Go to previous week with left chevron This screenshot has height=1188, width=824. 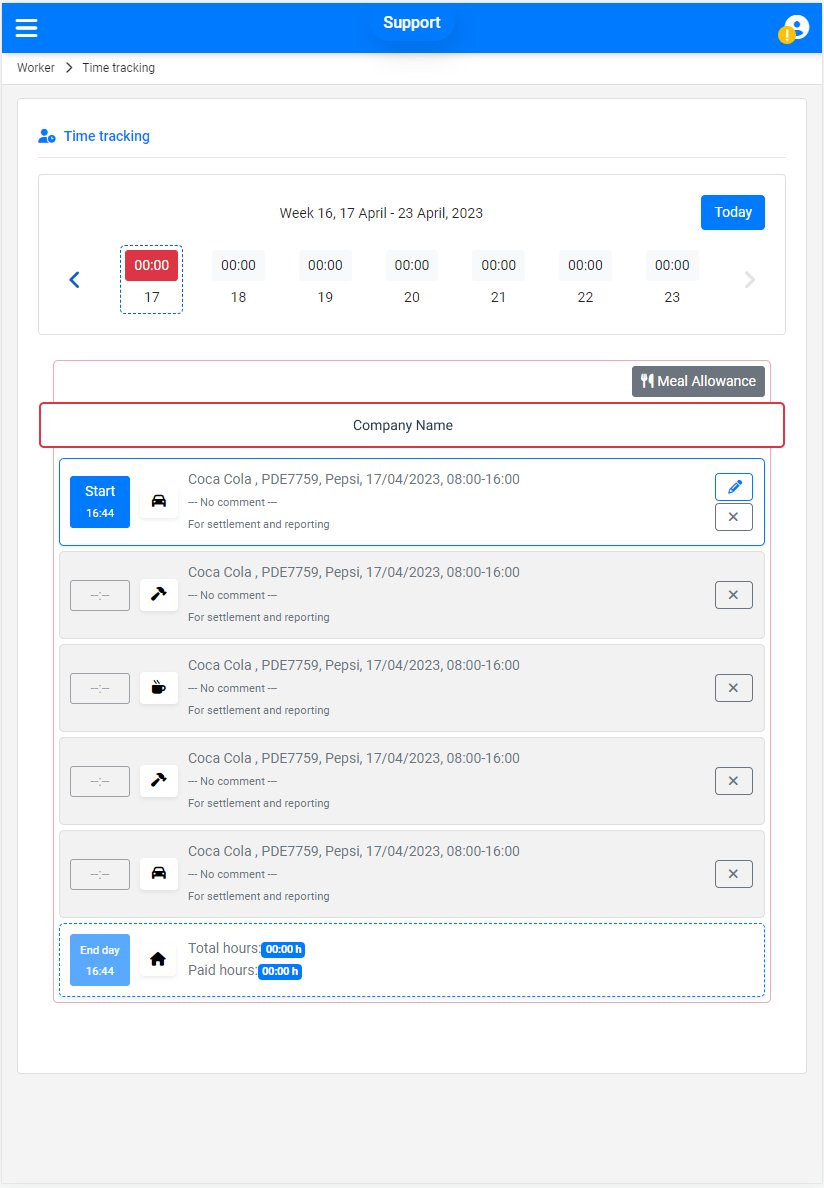74,280
